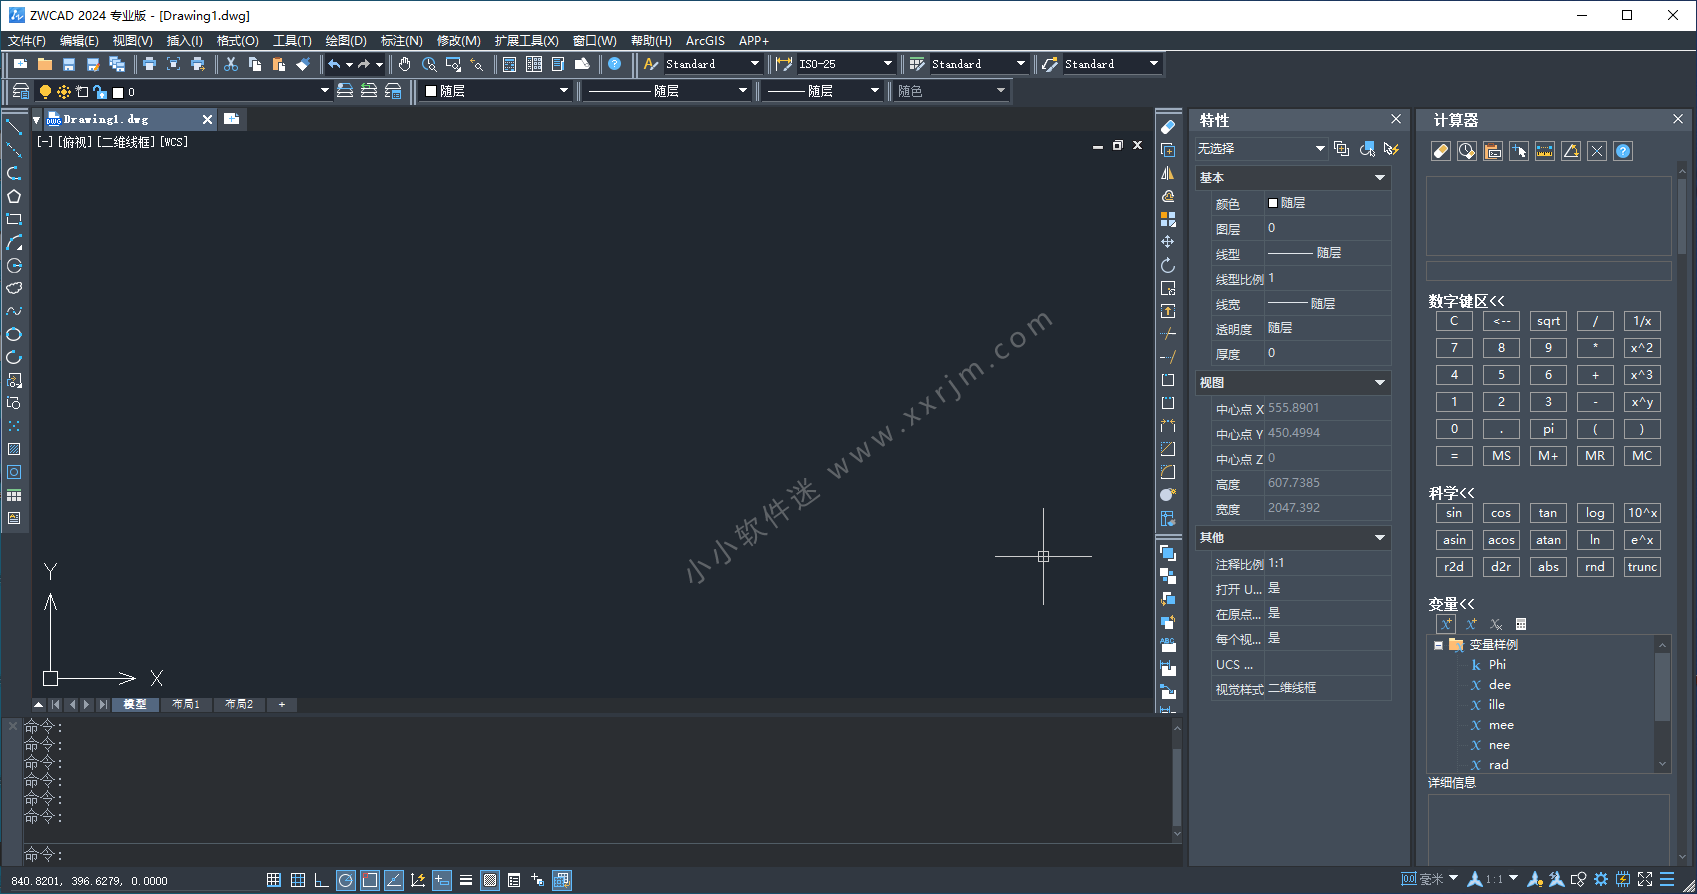1697x894 pixels.
Task: Toggle Polar tracking in status bar
Action: pos(345,880)
